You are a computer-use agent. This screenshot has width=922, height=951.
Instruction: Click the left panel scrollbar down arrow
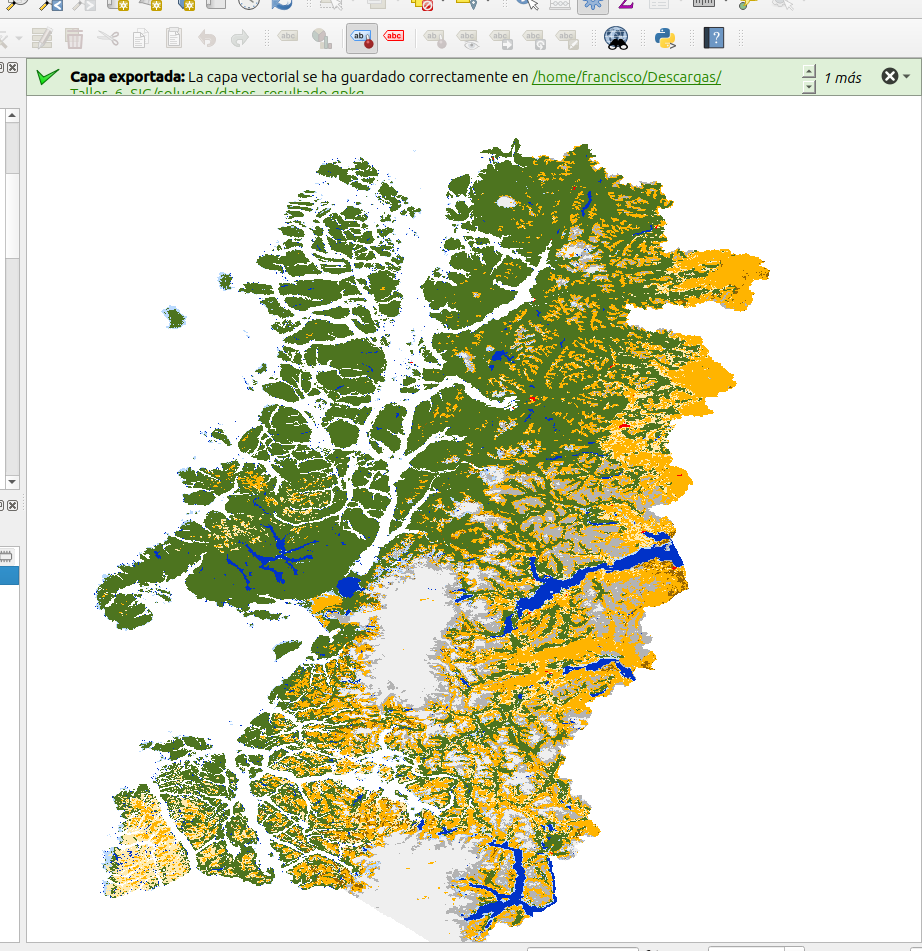coord(11,481)
